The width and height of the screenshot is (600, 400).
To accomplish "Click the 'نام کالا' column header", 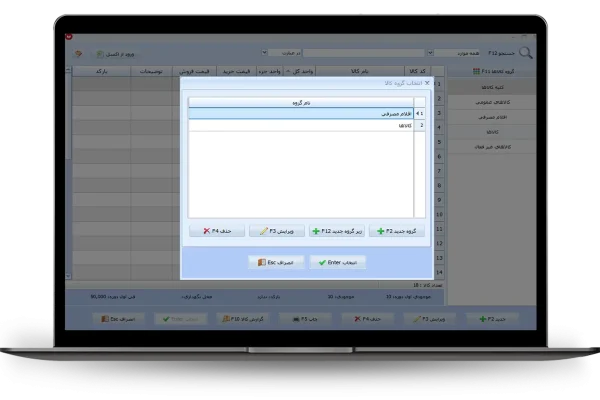I will pos(357,72).
